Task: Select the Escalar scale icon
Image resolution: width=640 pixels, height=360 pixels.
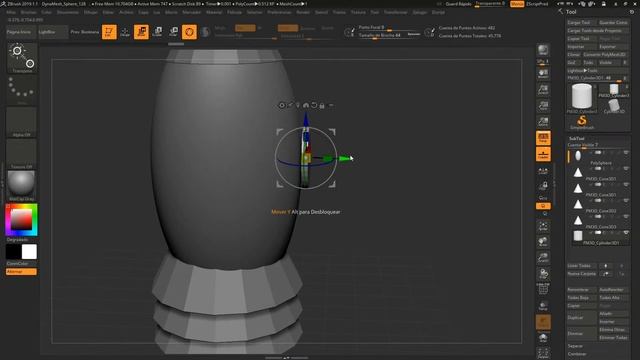Action: point(158,32)
